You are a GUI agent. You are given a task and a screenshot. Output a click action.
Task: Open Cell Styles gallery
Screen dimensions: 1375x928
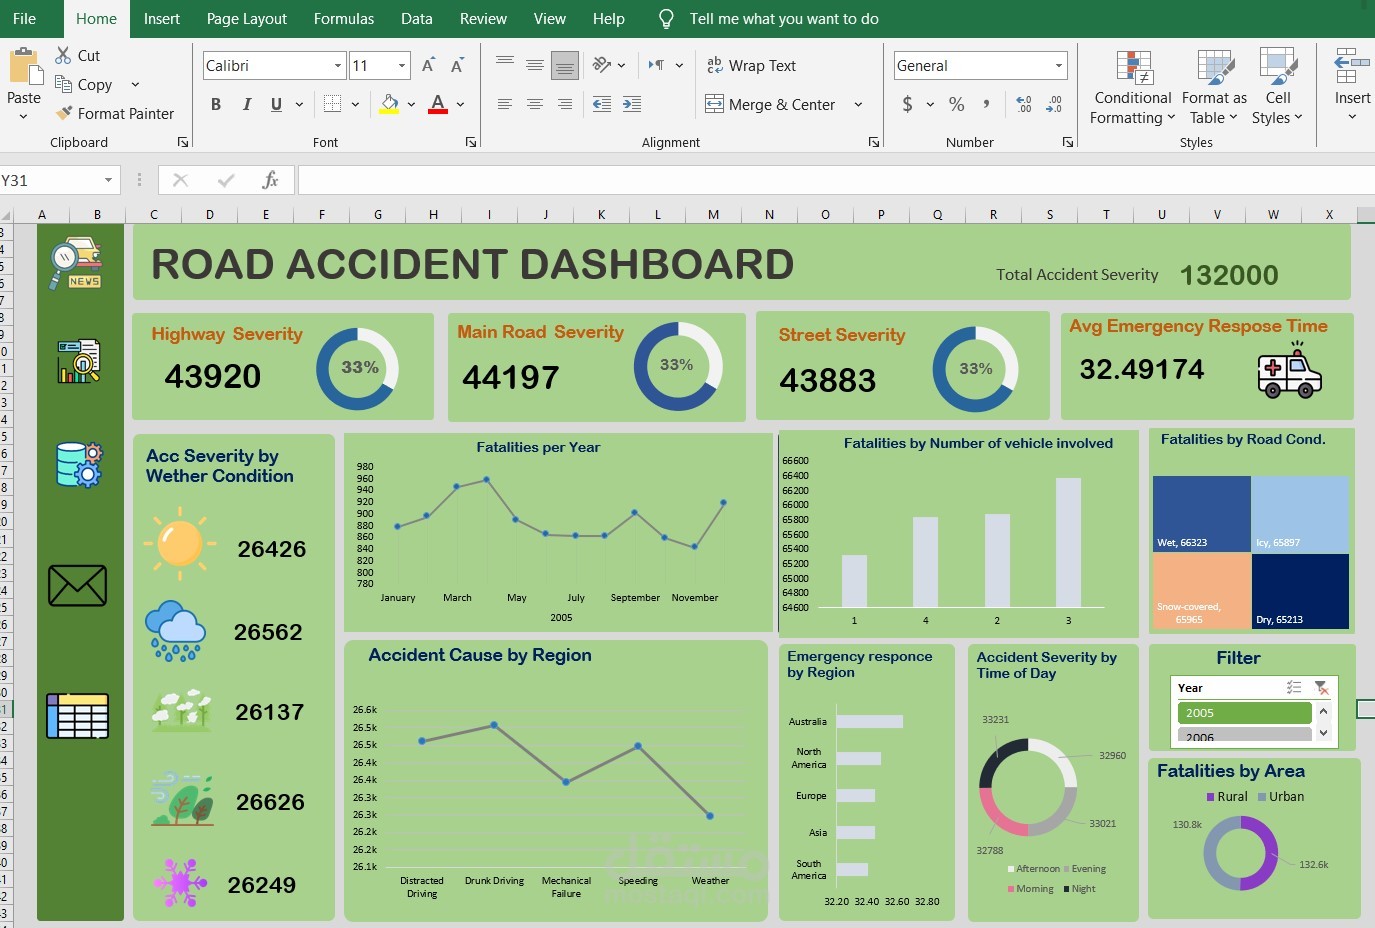(x=1278, y=88)
